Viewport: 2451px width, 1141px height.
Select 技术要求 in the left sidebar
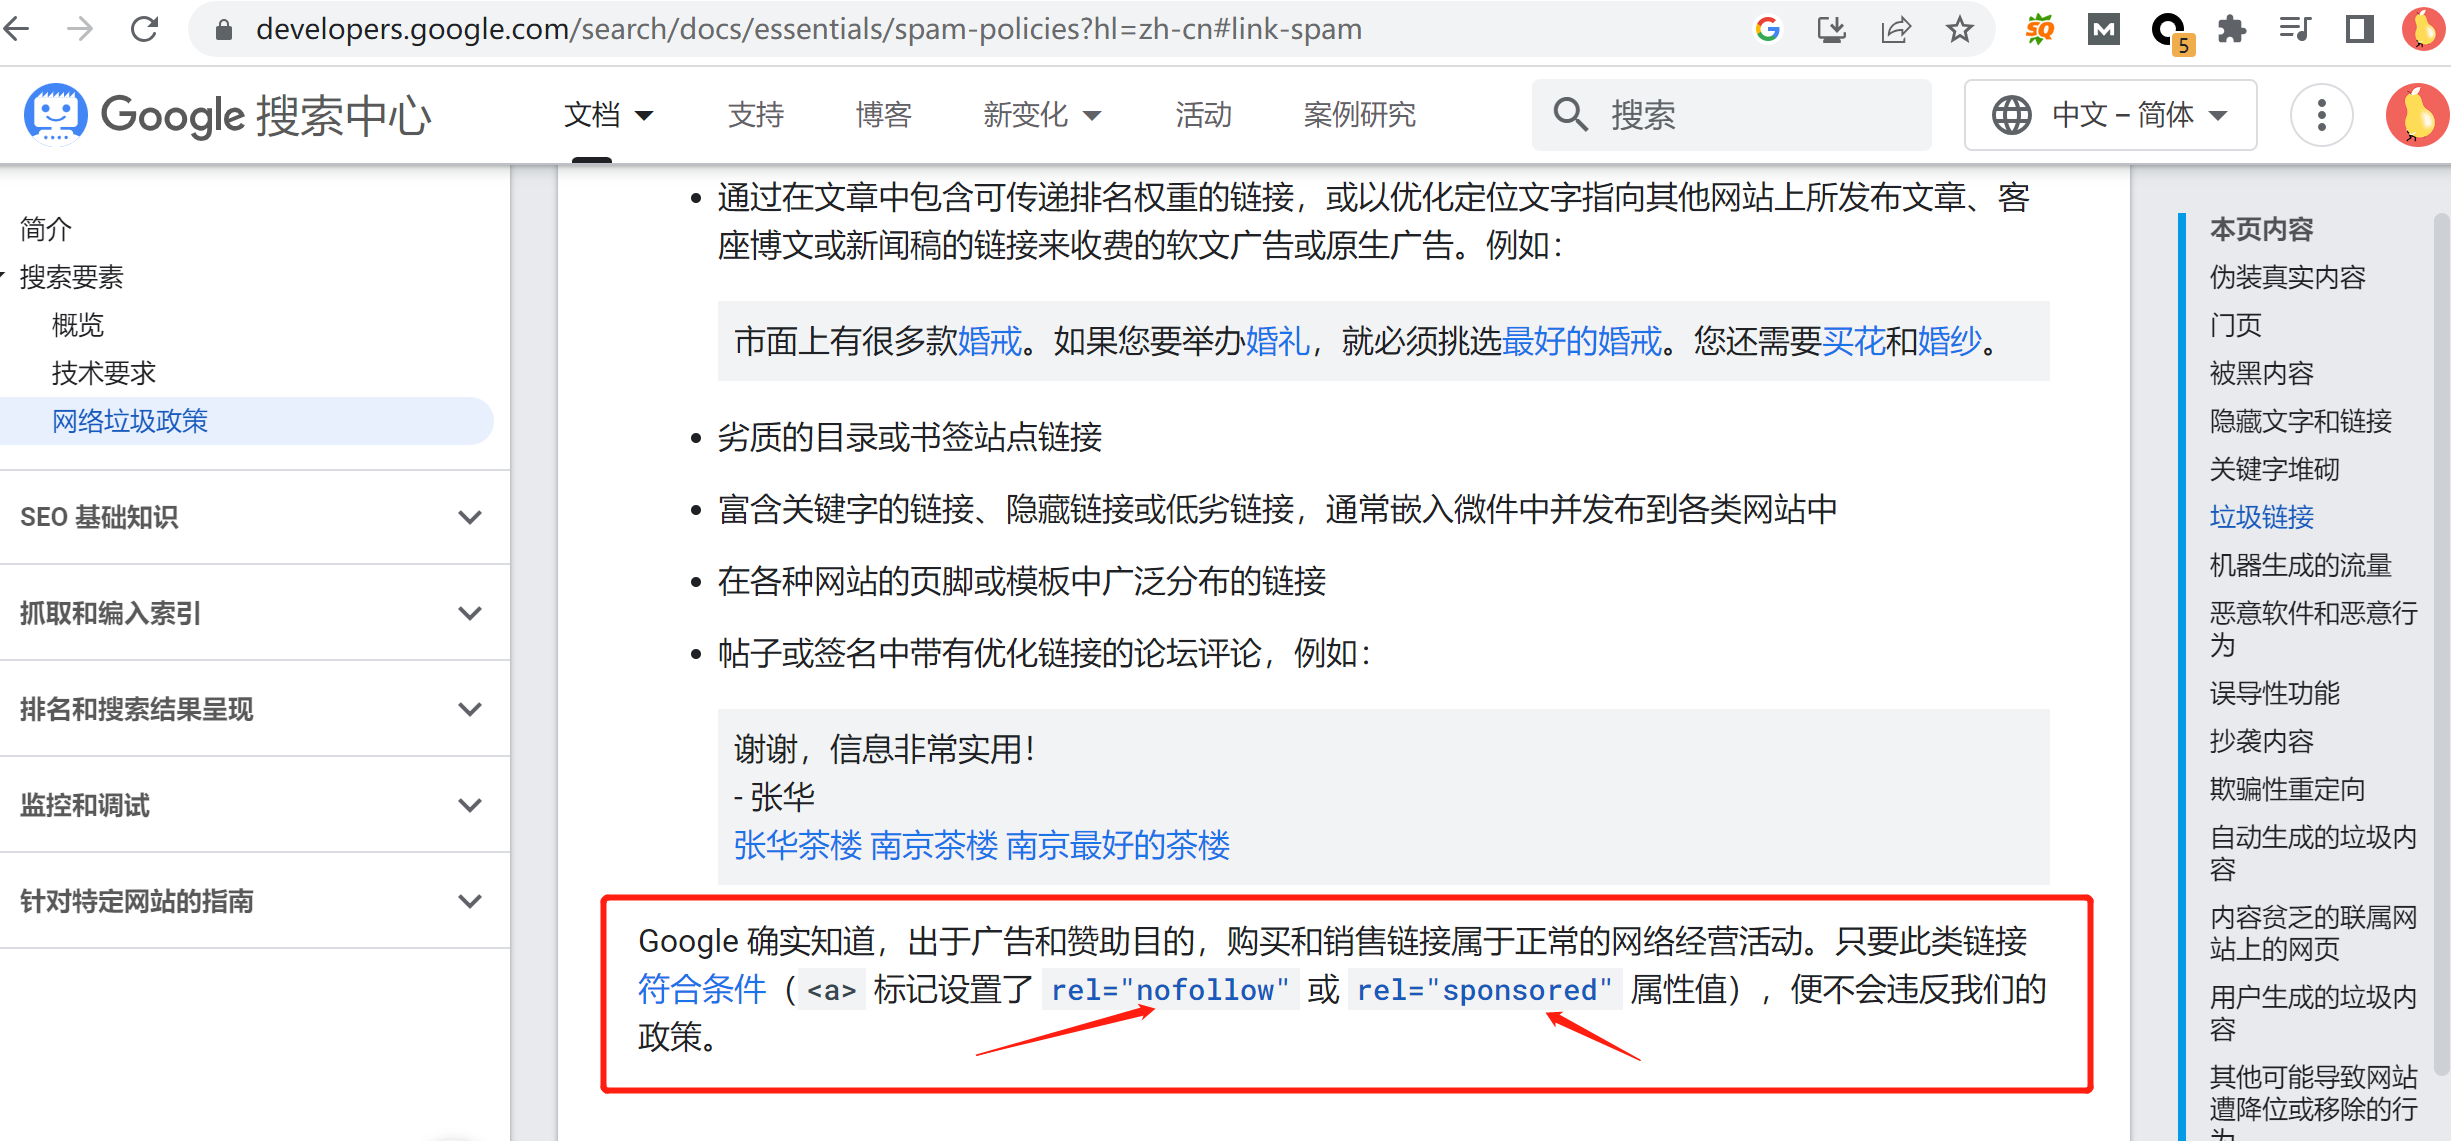click(104, 373)
